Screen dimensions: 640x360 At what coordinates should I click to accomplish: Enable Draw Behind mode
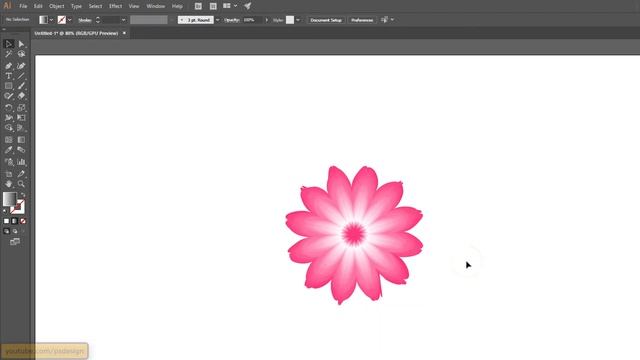[15, 231]
